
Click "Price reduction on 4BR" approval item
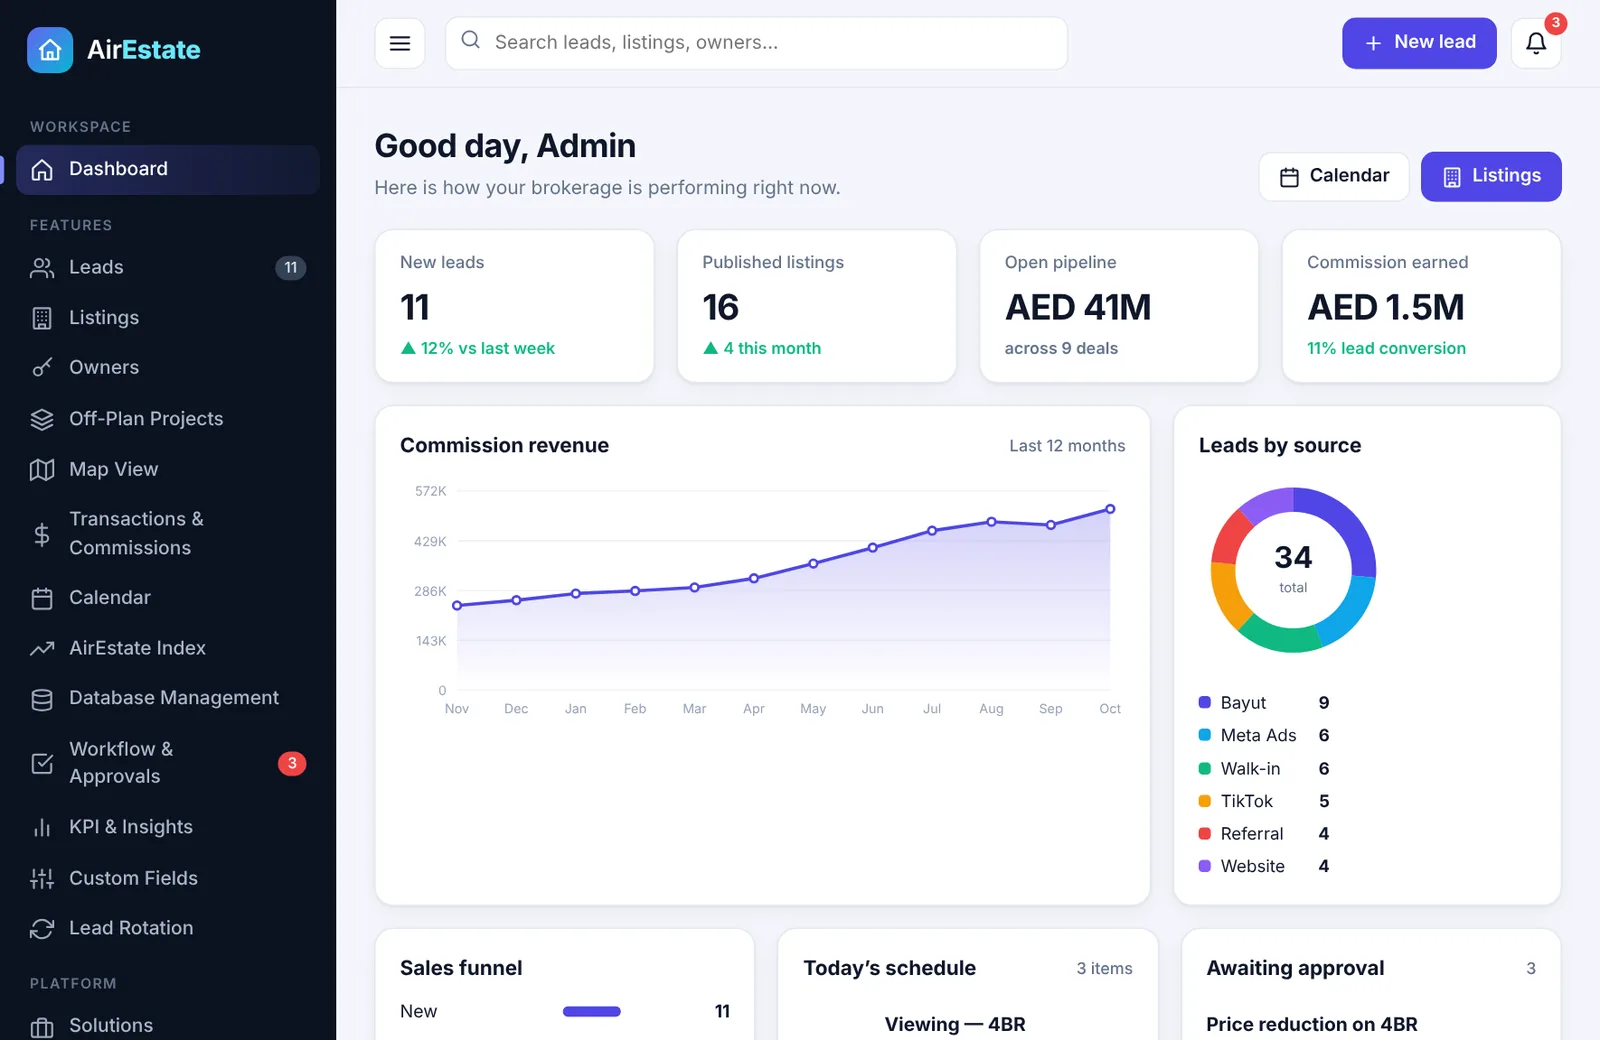[1311, 1025]
